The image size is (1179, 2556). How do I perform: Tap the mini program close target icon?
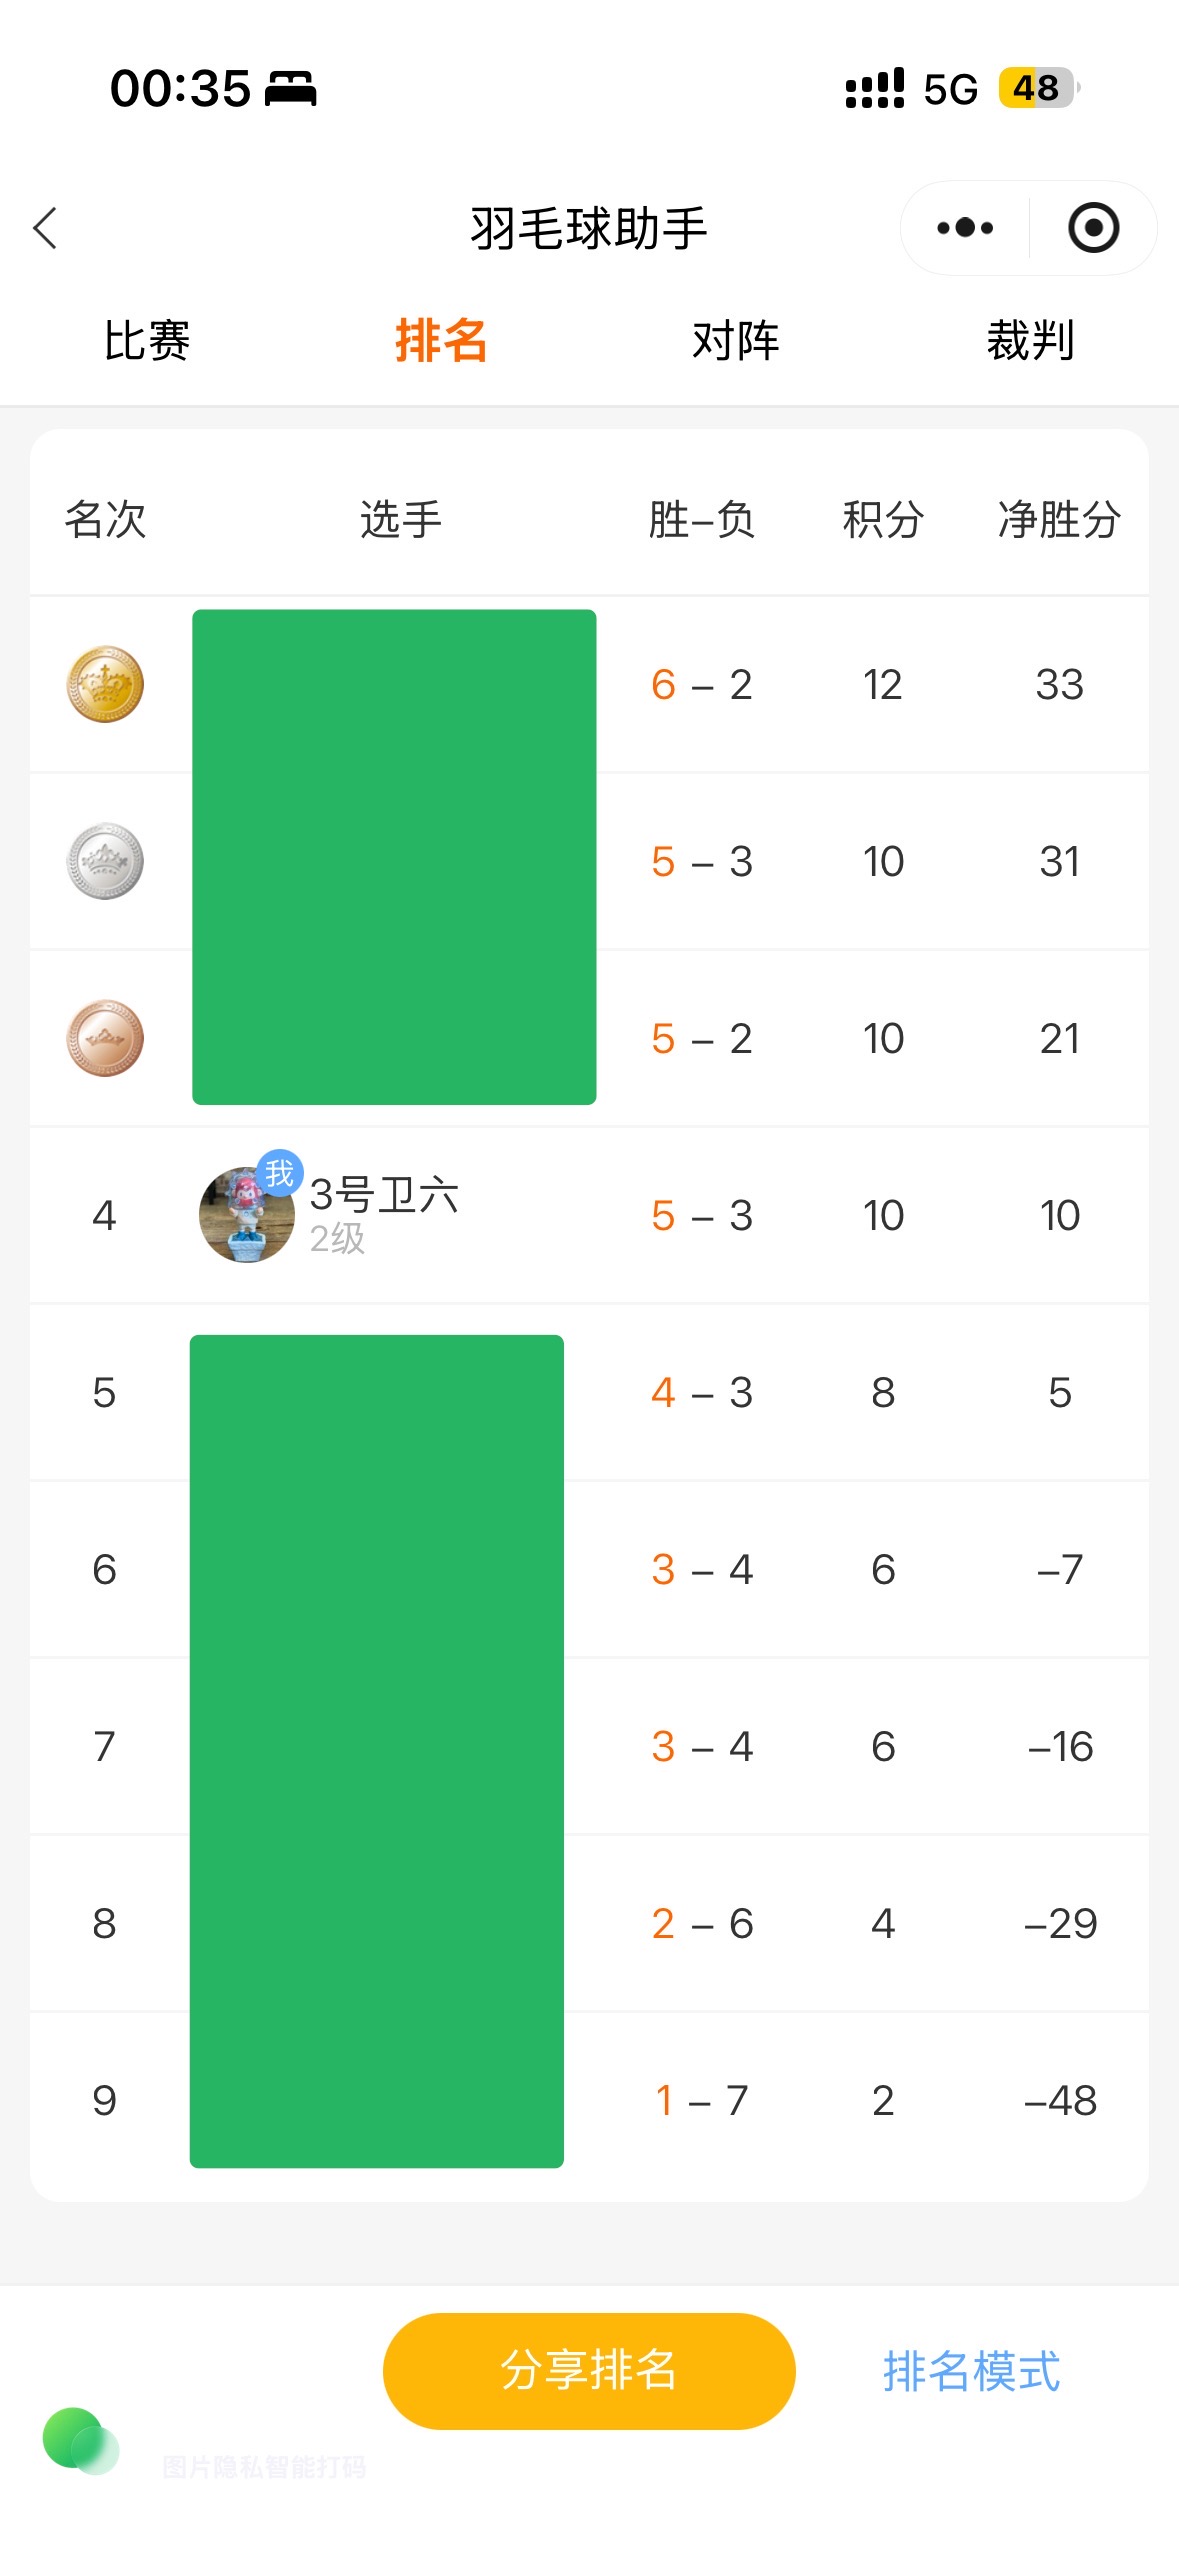click(1093, 228)
